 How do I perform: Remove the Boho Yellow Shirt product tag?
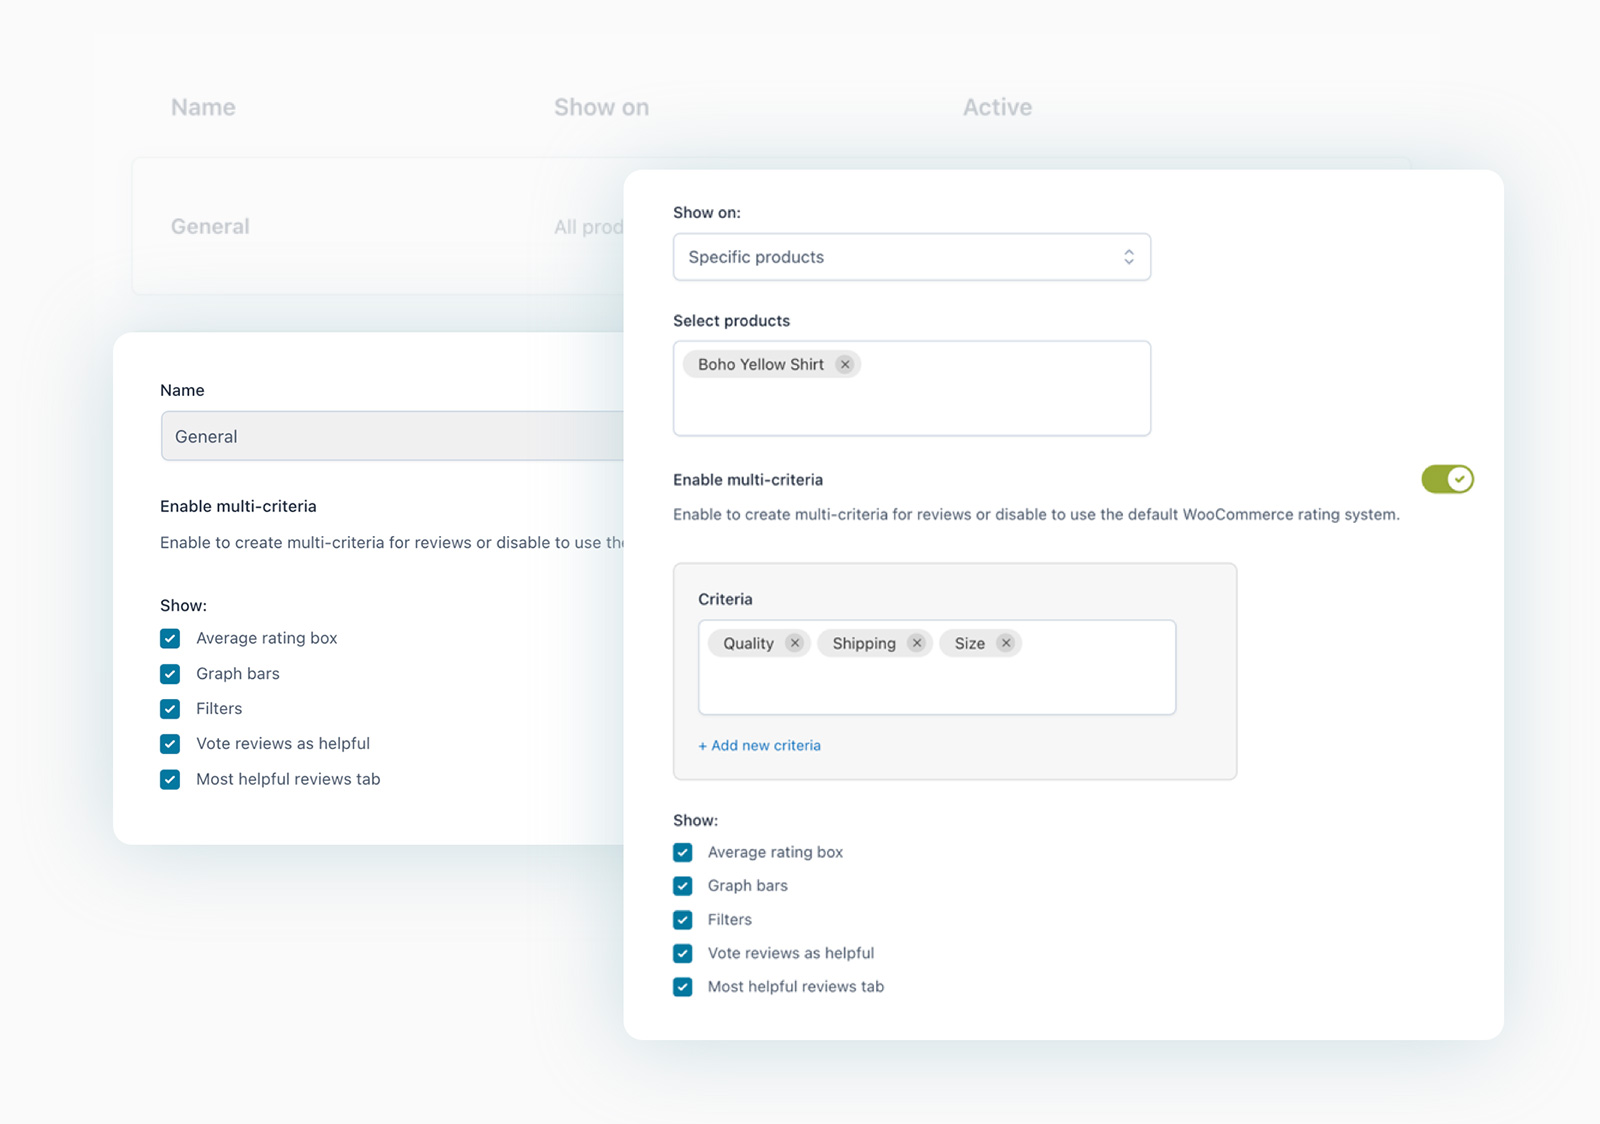pyautogui.click(x=845, y=365)
